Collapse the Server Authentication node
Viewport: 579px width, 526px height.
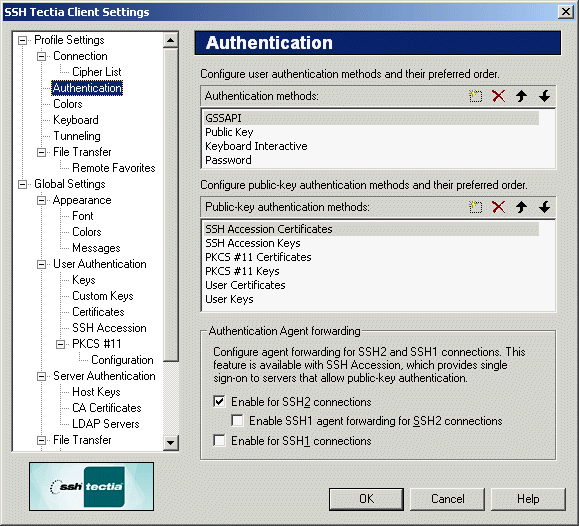(x=41, y=376)
